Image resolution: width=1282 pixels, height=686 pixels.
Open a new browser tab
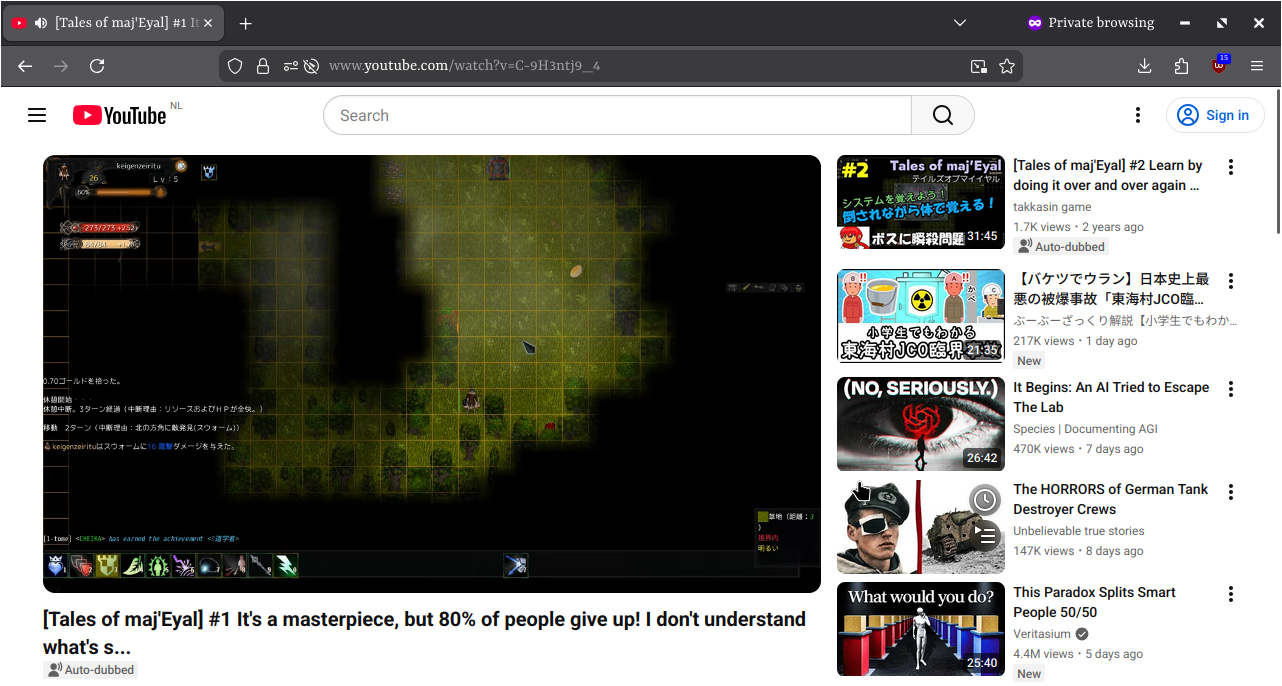(246, 23)
